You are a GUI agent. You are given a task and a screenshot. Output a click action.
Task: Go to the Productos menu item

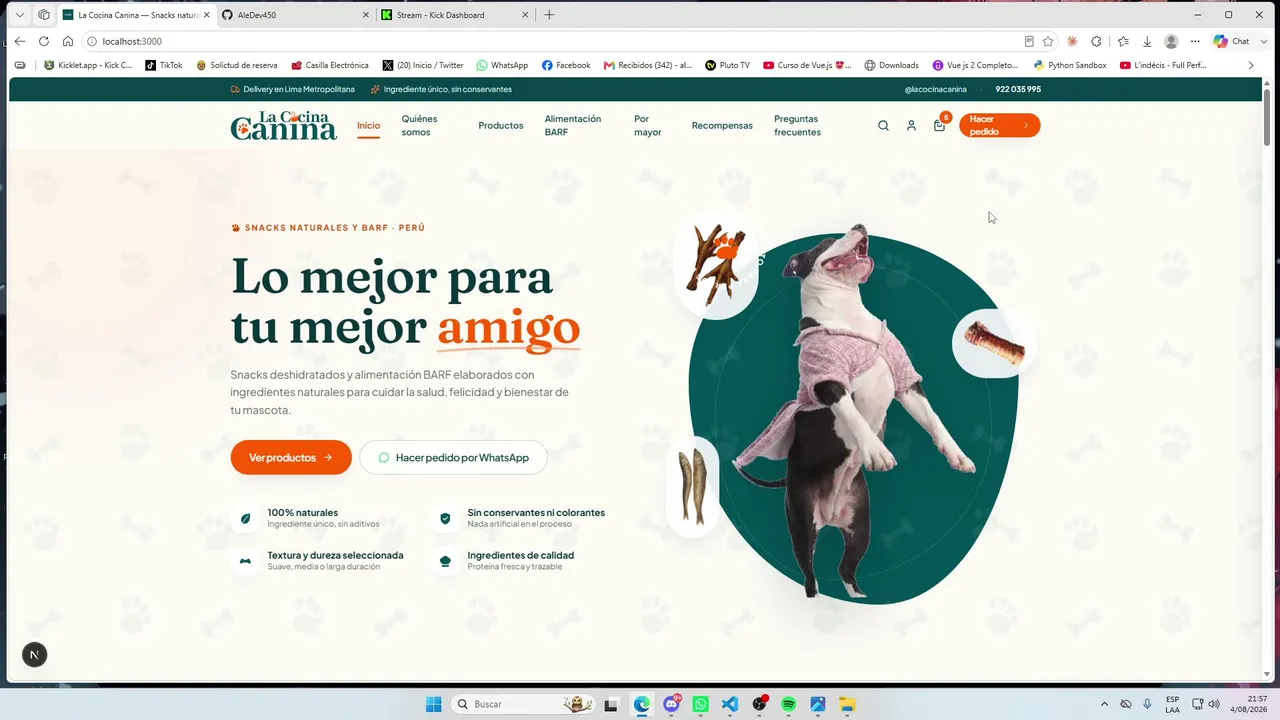tap(501, 125)
